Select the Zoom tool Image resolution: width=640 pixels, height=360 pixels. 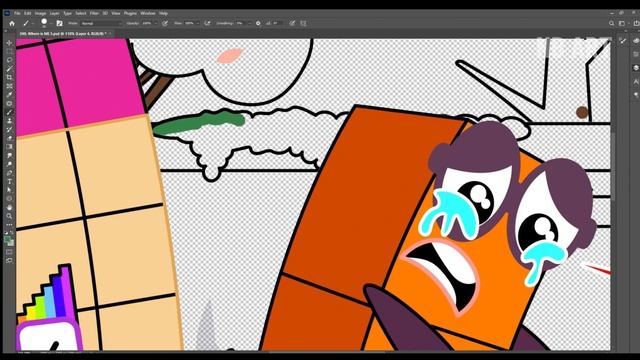pos(9,216)
